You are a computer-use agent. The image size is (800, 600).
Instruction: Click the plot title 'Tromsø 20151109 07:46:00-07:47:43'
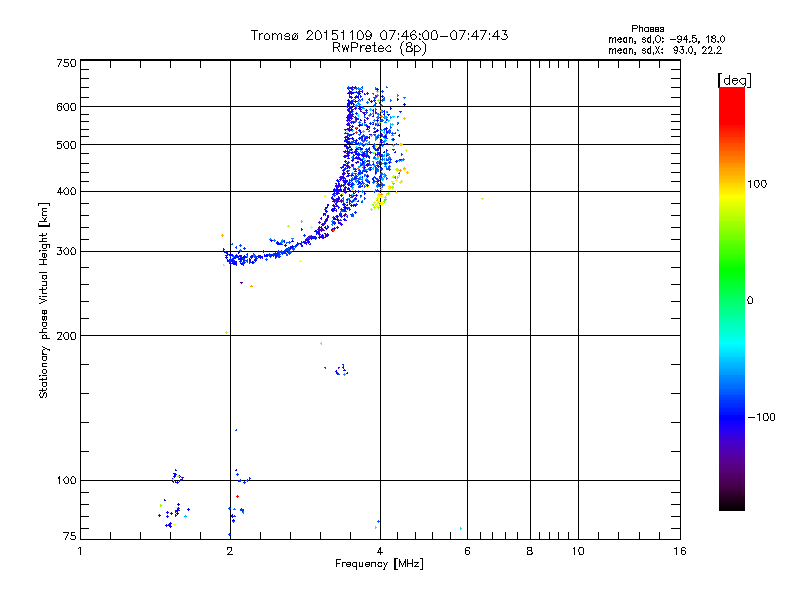379,35
